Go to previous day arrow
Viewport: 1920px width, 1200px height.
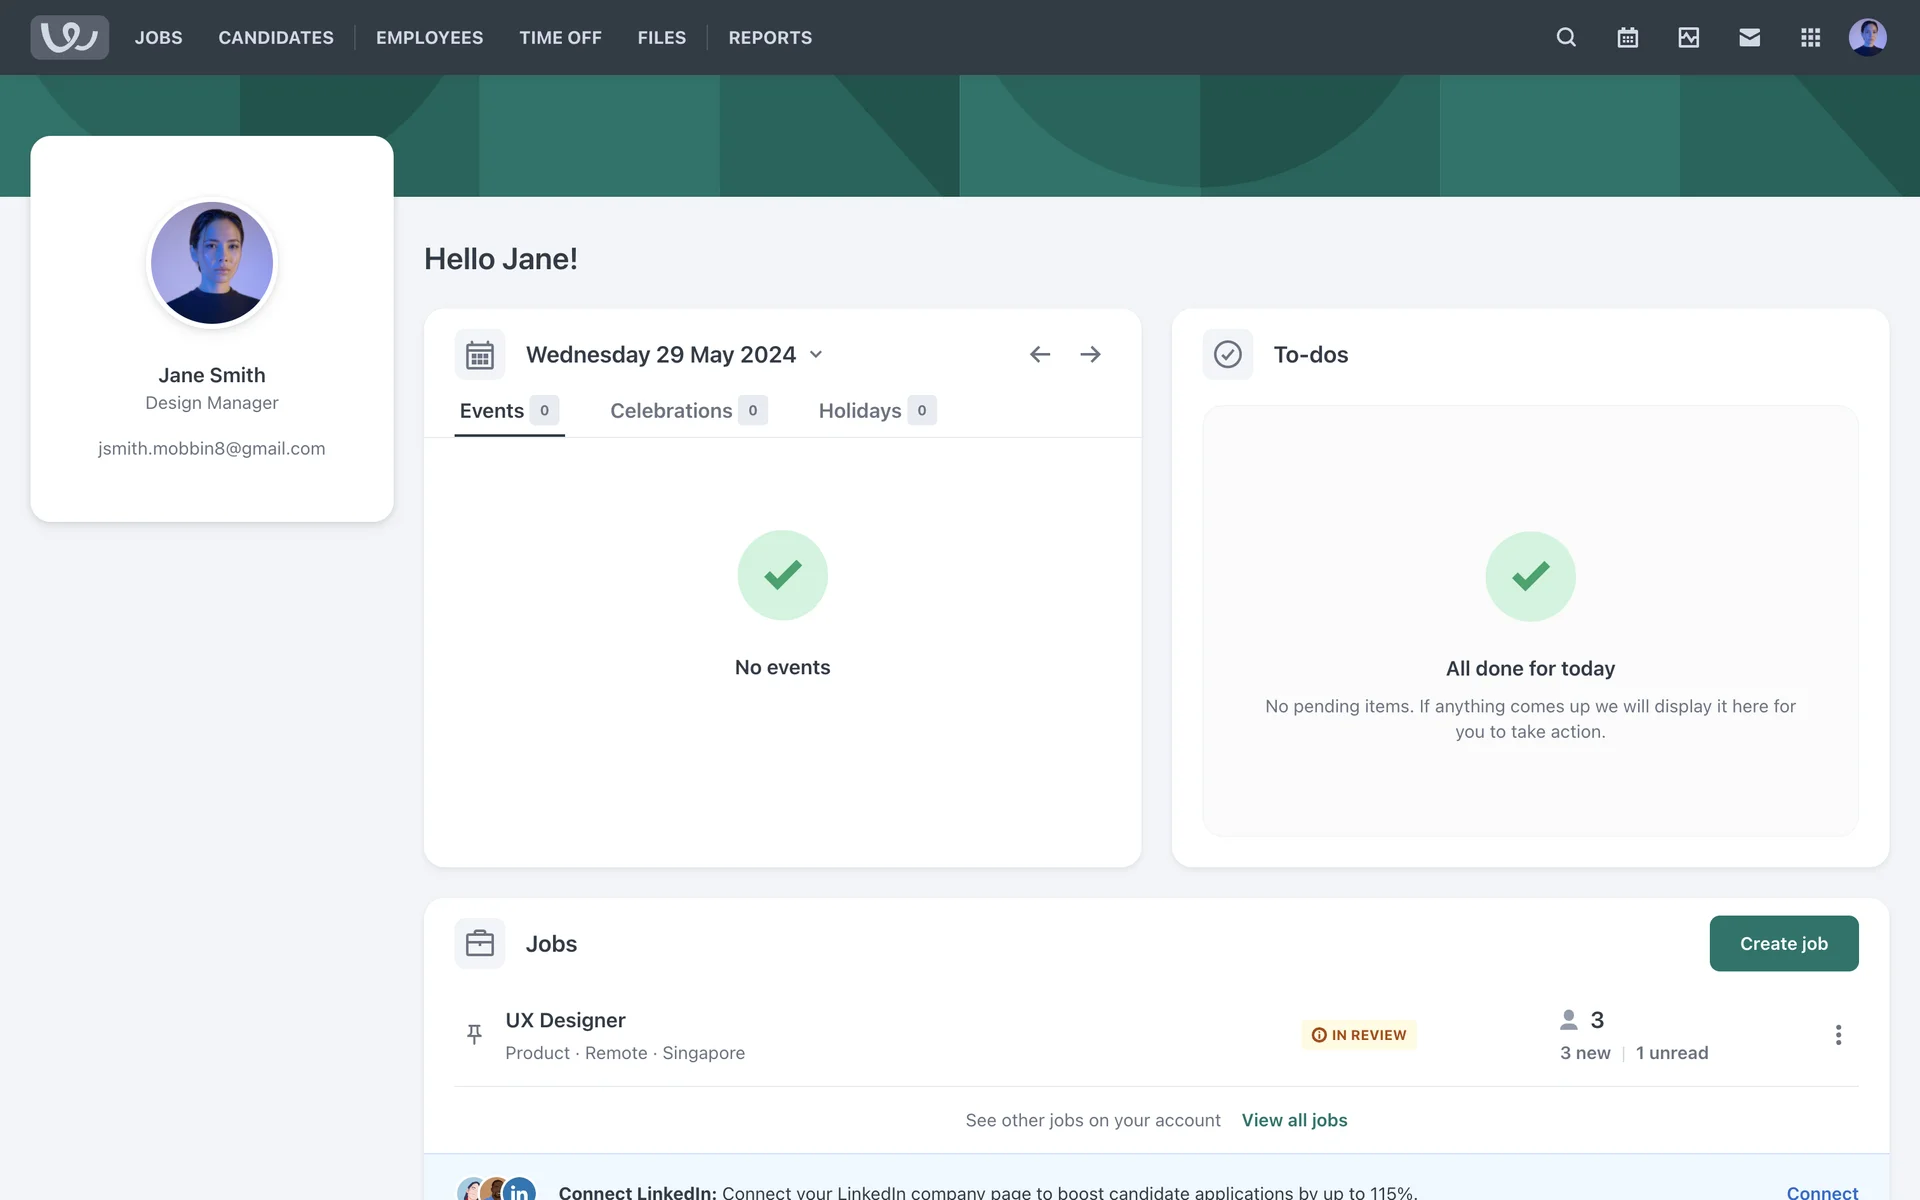point(1040,354)
